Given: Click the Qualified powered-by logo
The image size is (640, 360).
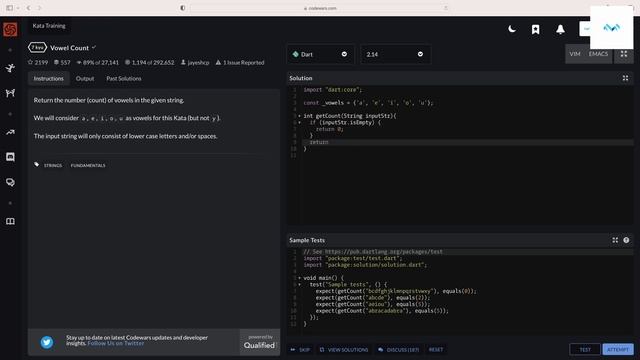Looking at the screenshot, I should click(x=260, y=342).
